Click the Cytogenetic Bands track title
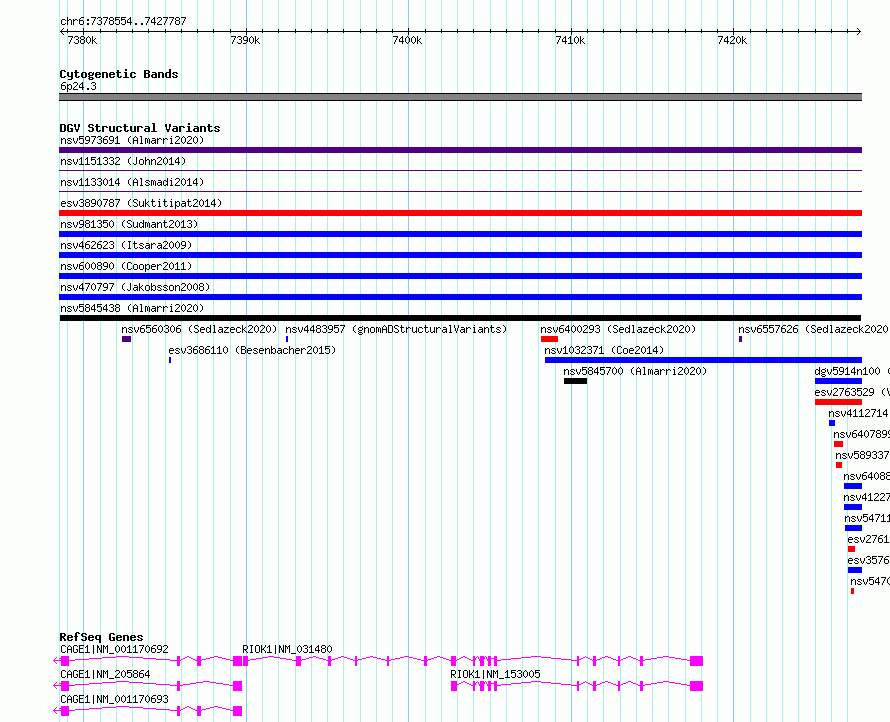This screenshot has width=890, height=722. [119, 74]
